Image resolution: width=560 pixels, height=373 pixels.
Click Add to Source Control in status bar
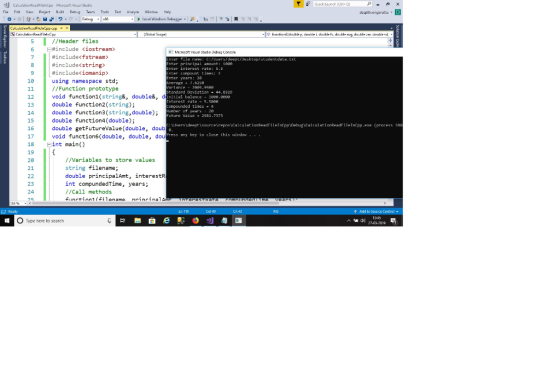tap(376, 212)
